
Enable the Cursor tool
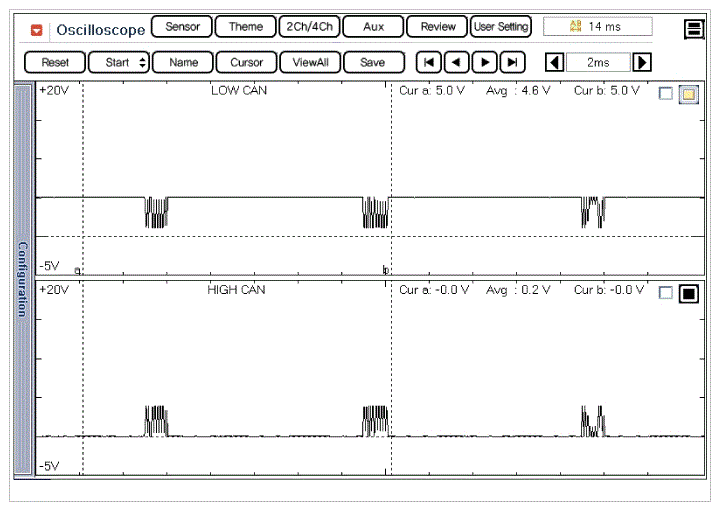tap(247, 62)
